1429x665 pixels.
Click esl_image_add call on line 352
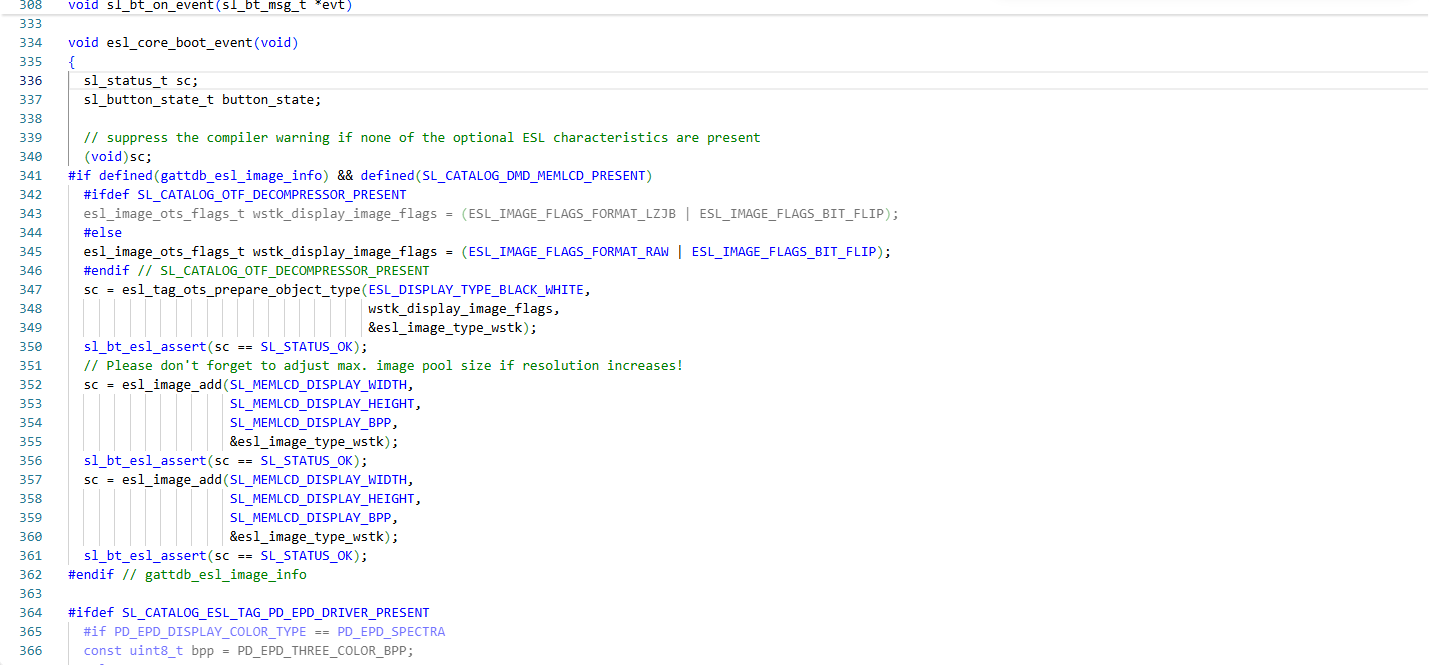tap(172, 385)
